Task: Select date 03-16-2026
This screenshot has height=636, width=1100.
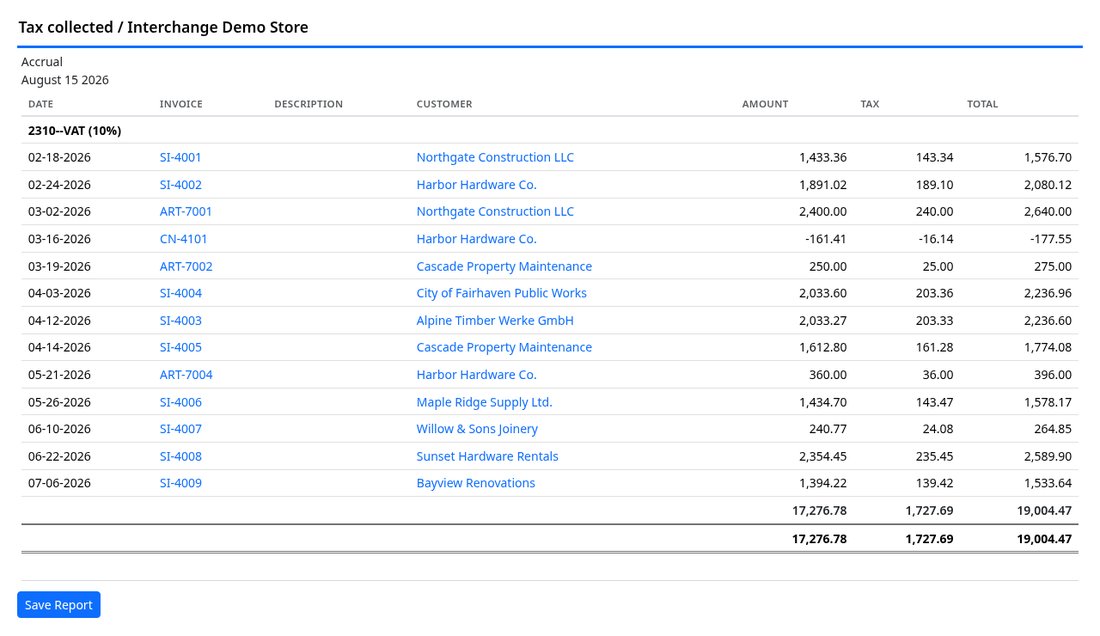Action: [x=60, y=238]
